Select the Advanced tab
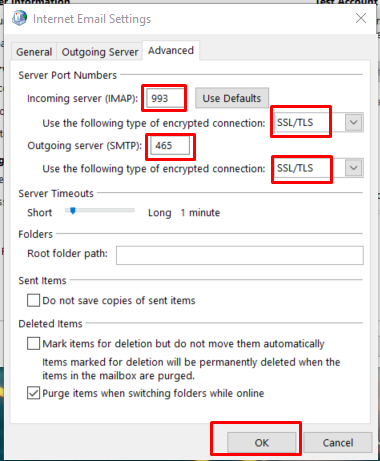This screenshot has width=380, height=461. pyautogui.click(x=171, y=51)
